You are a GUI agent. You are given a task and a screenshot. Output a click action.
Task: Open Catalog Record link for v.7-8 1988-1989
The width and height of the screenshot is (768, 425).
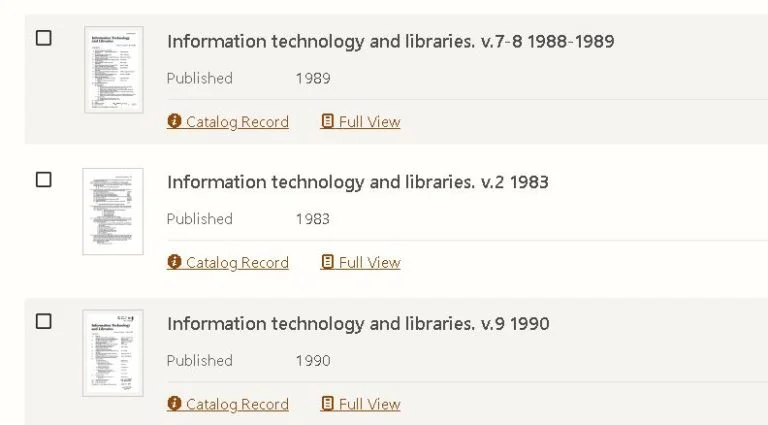(x=237, y=122)
